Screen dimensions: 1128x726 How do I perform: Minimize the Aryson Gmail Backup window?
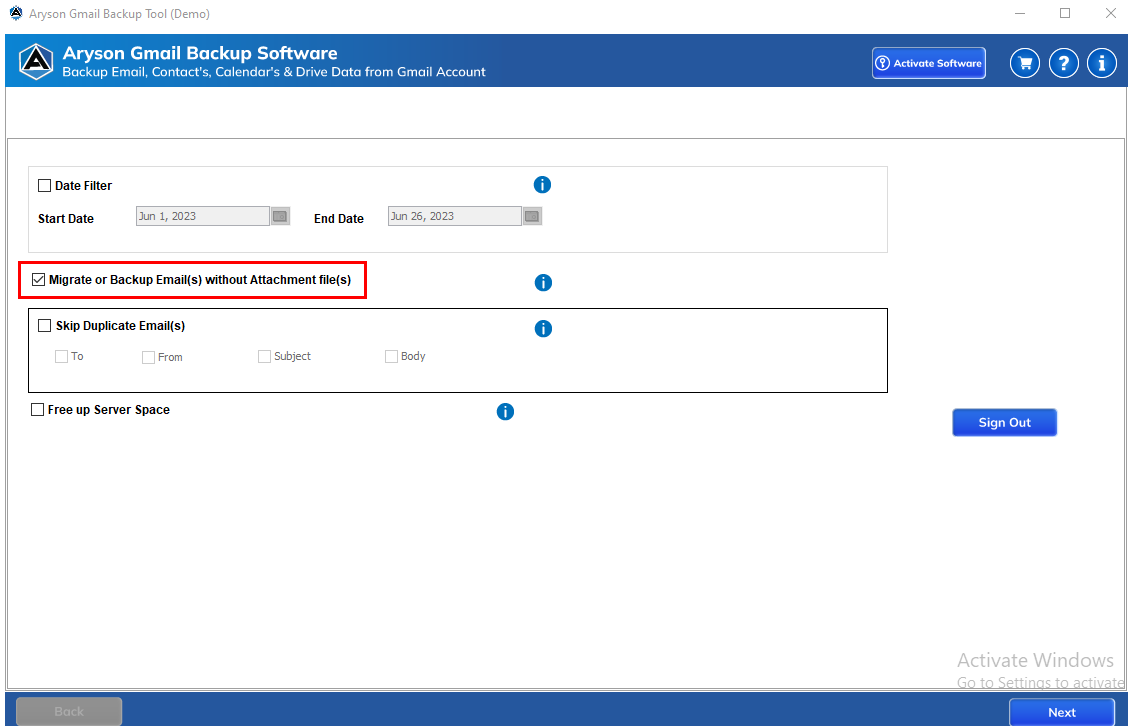[x=1020, y=14]
